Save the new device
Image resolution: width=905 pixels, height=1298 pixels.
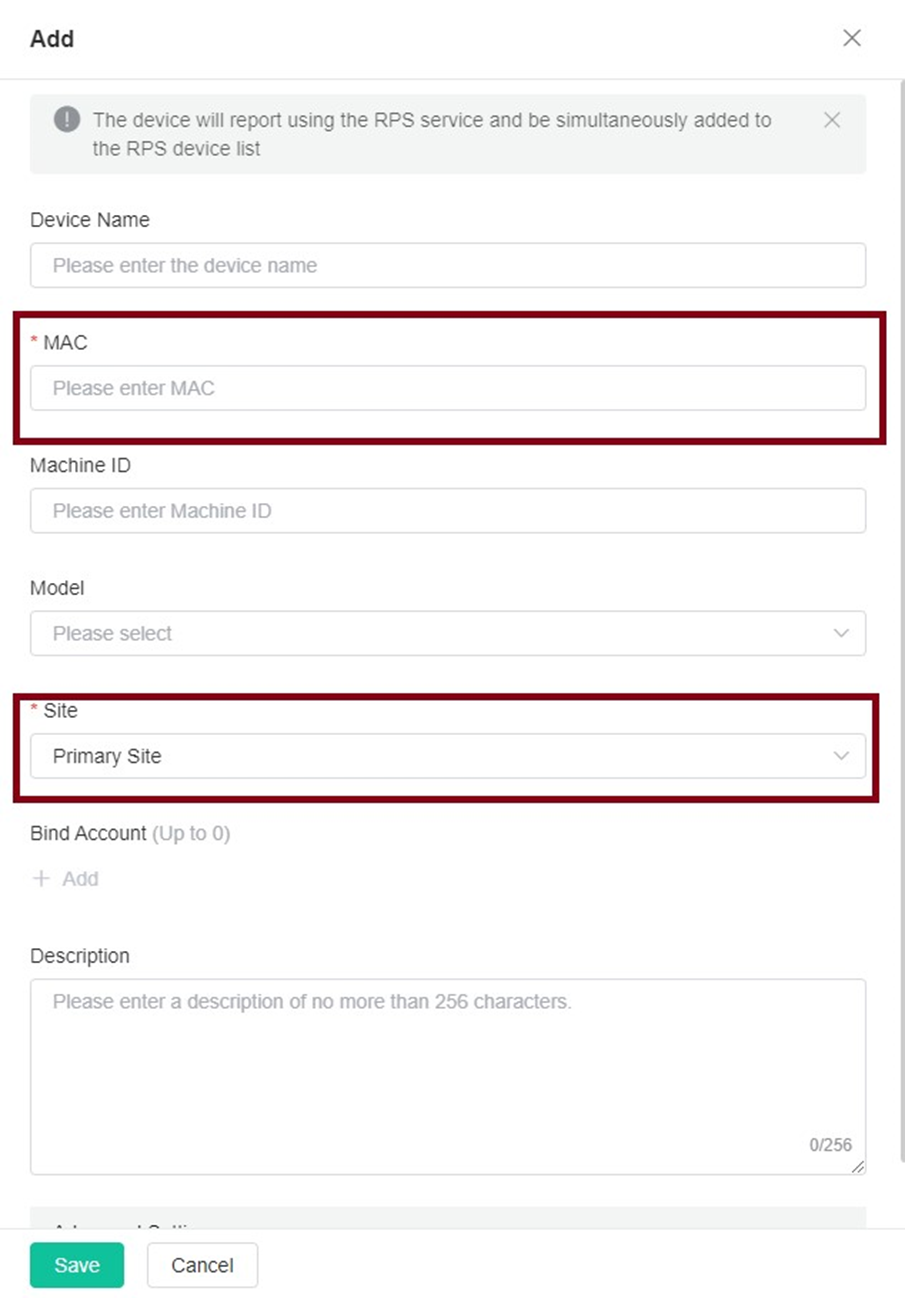77,1264
